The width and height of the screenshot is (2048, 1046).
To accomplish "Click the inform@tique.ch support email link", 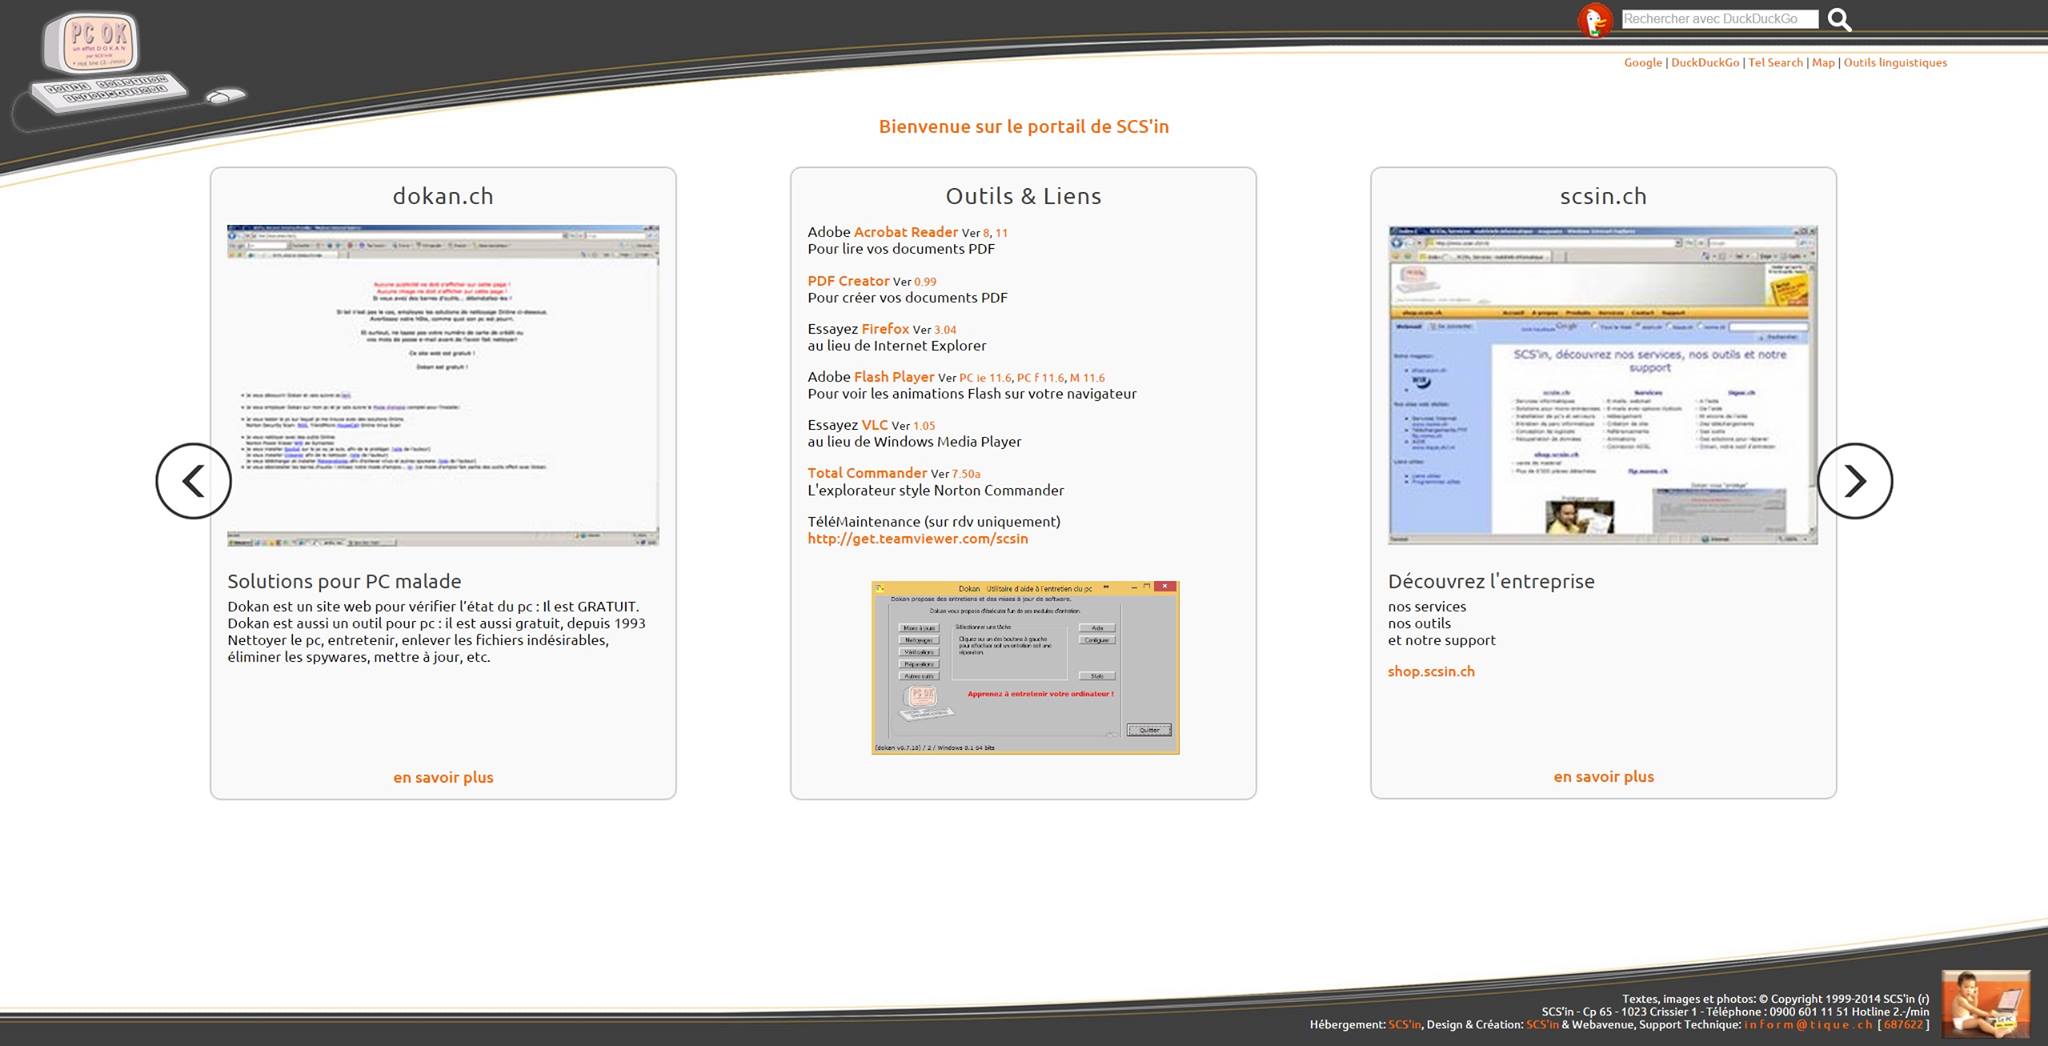I will coord(1808,1025).
